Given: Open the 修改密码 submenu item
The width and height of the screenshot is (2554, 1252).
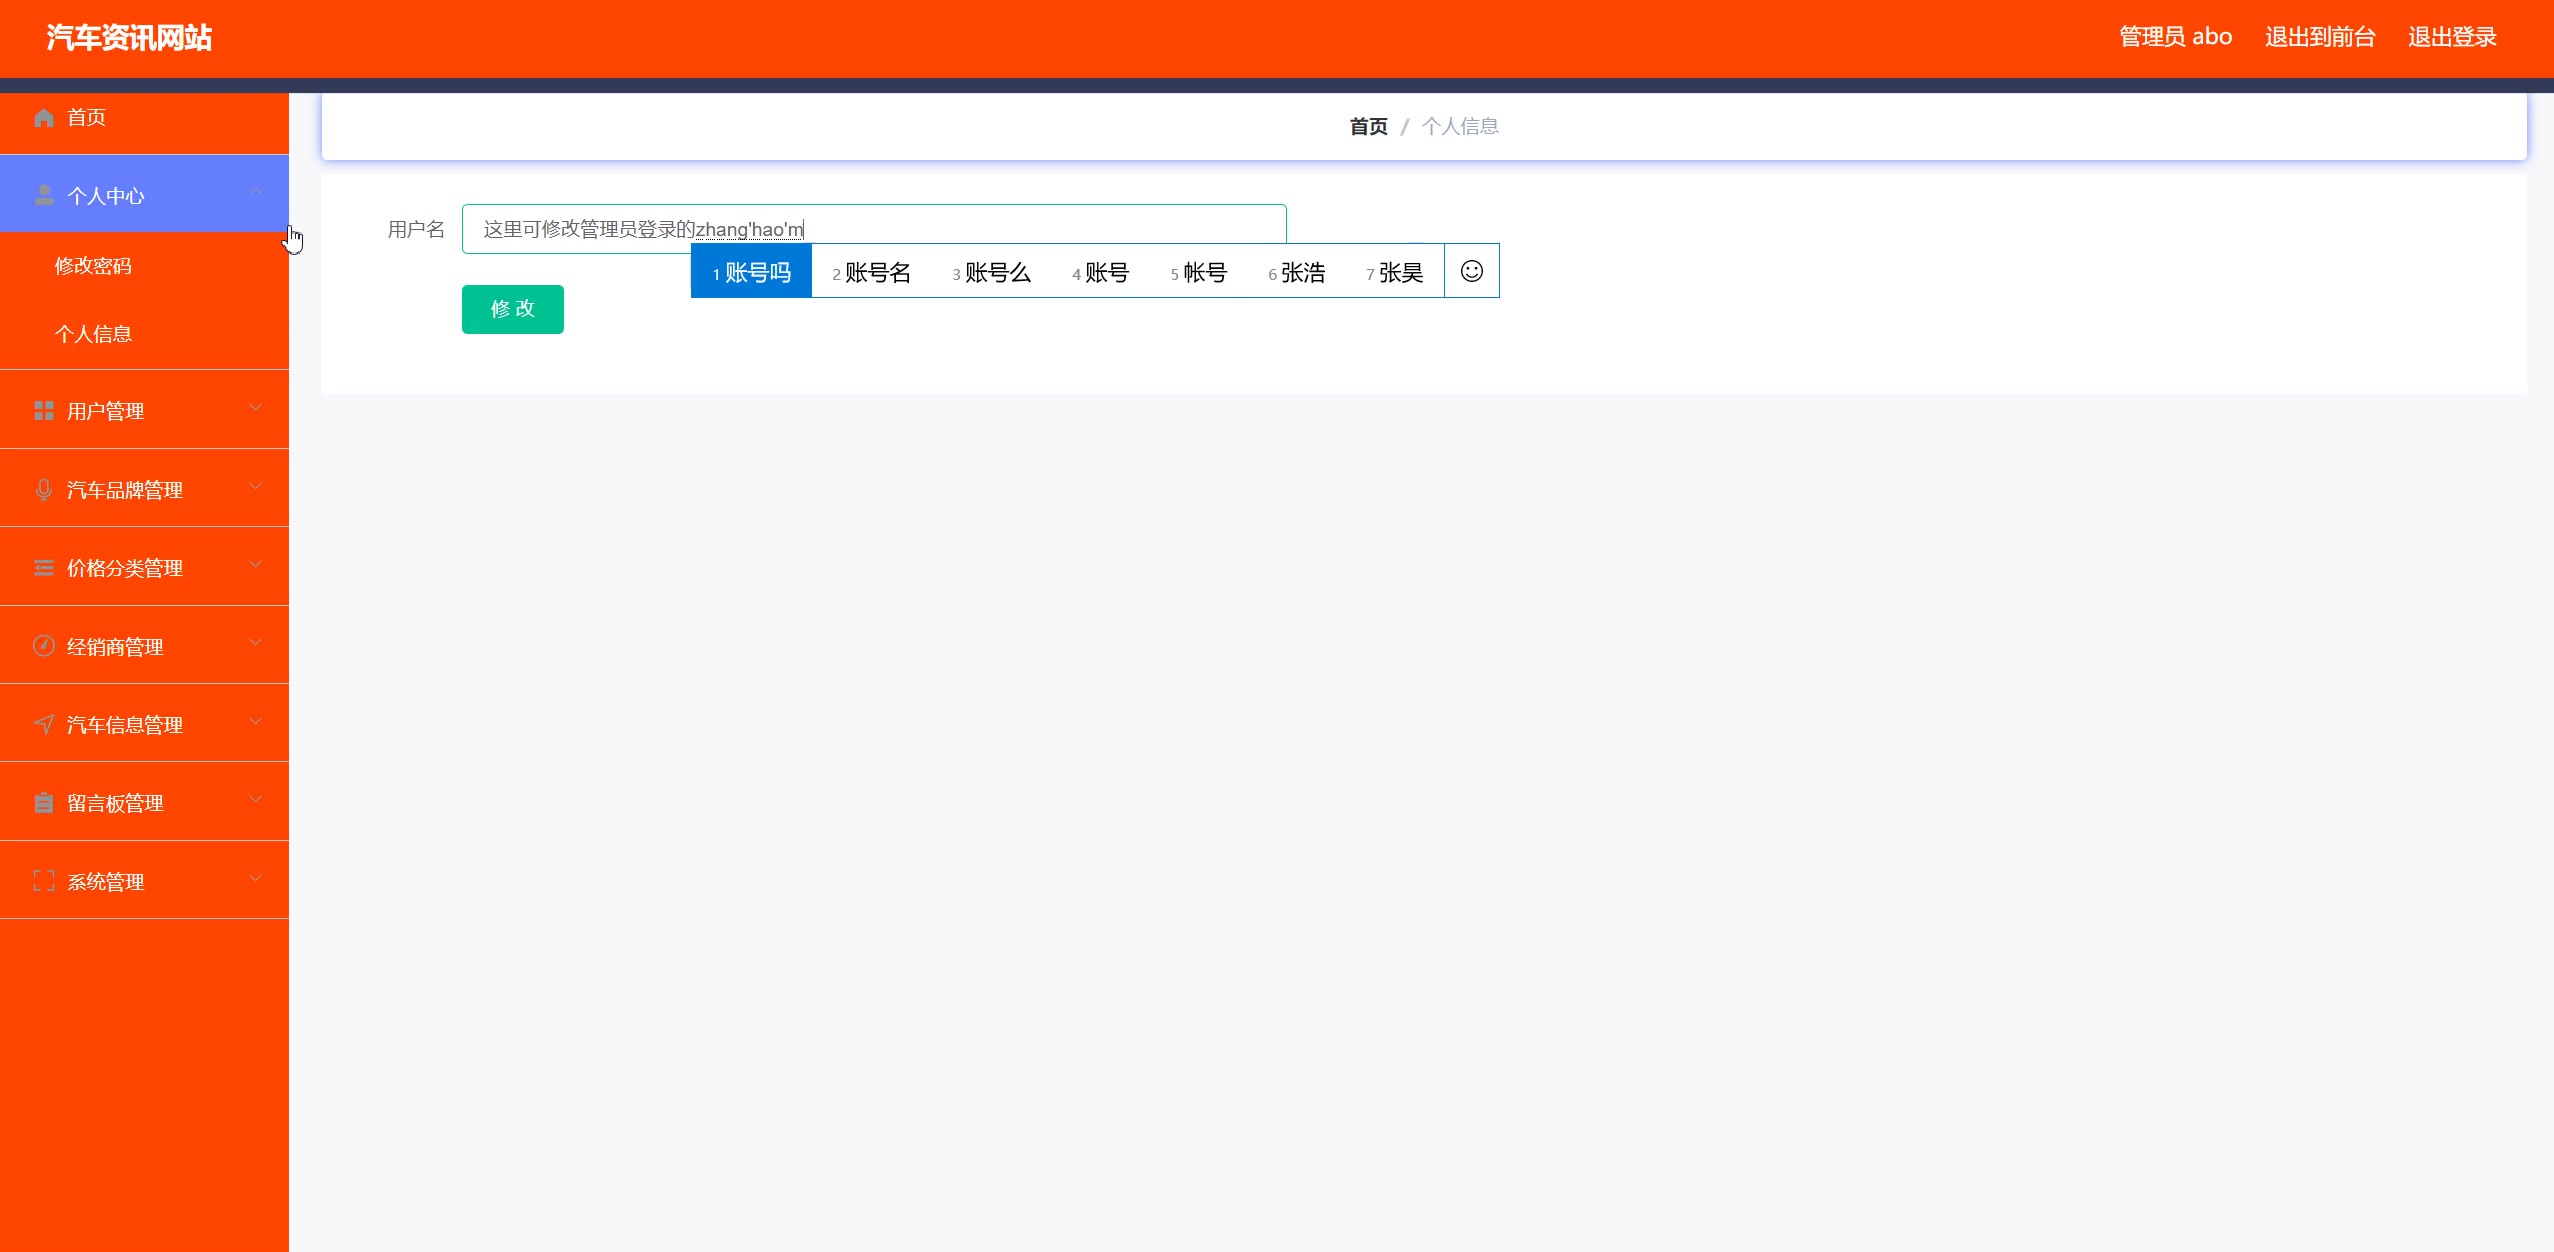Looking at the screenshot, I should (x=93, y=266).
